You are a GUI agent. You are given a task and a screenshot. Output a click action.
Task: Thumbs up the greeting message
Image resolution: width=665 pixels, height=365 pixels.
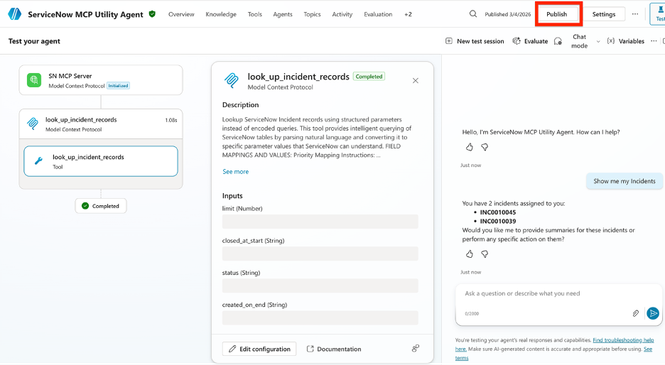(x=469, y=147)
